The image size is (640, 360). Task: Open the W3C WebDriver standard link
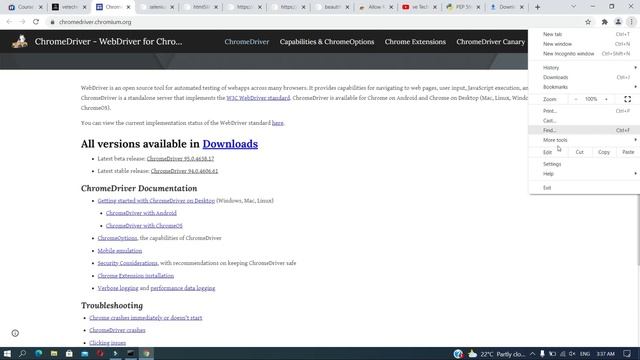258,98
